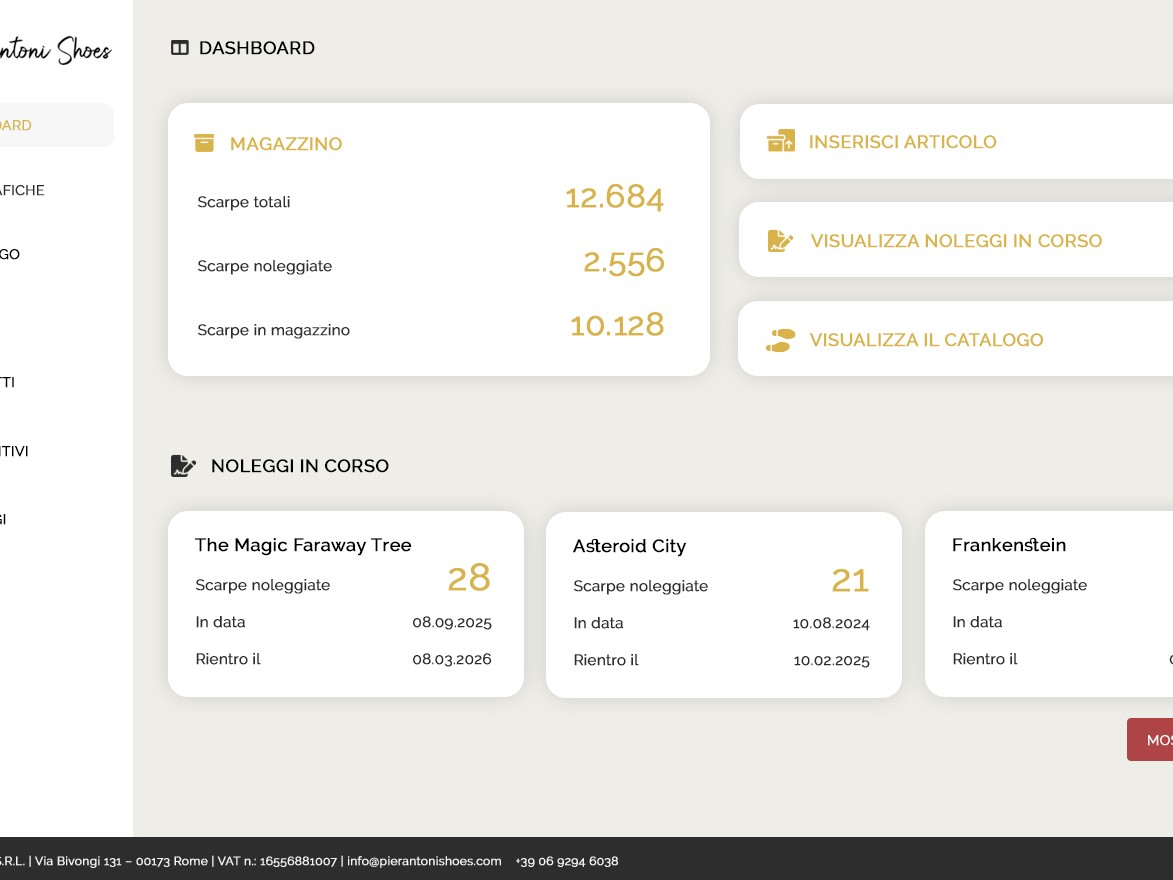Viewport: 1173px width, 880px height.
Task: Click the +39 06 9294 6038 phone number
Action: tap(567, 861)
